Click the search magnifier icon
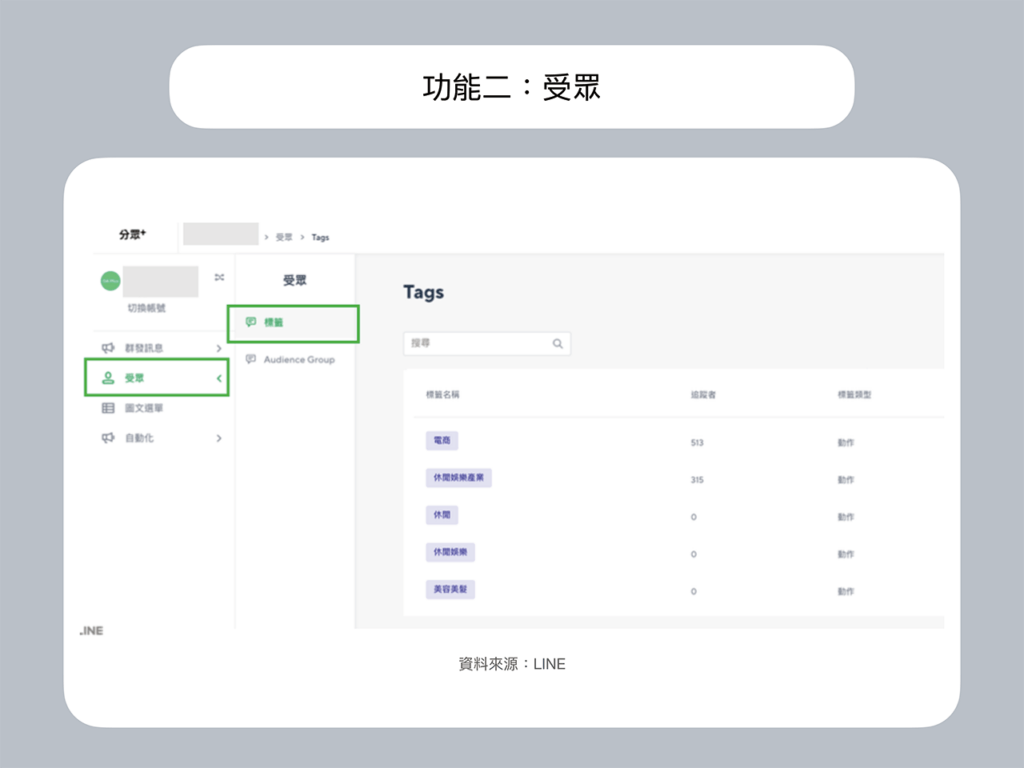Screen dimensions: 1024x768 557,343
